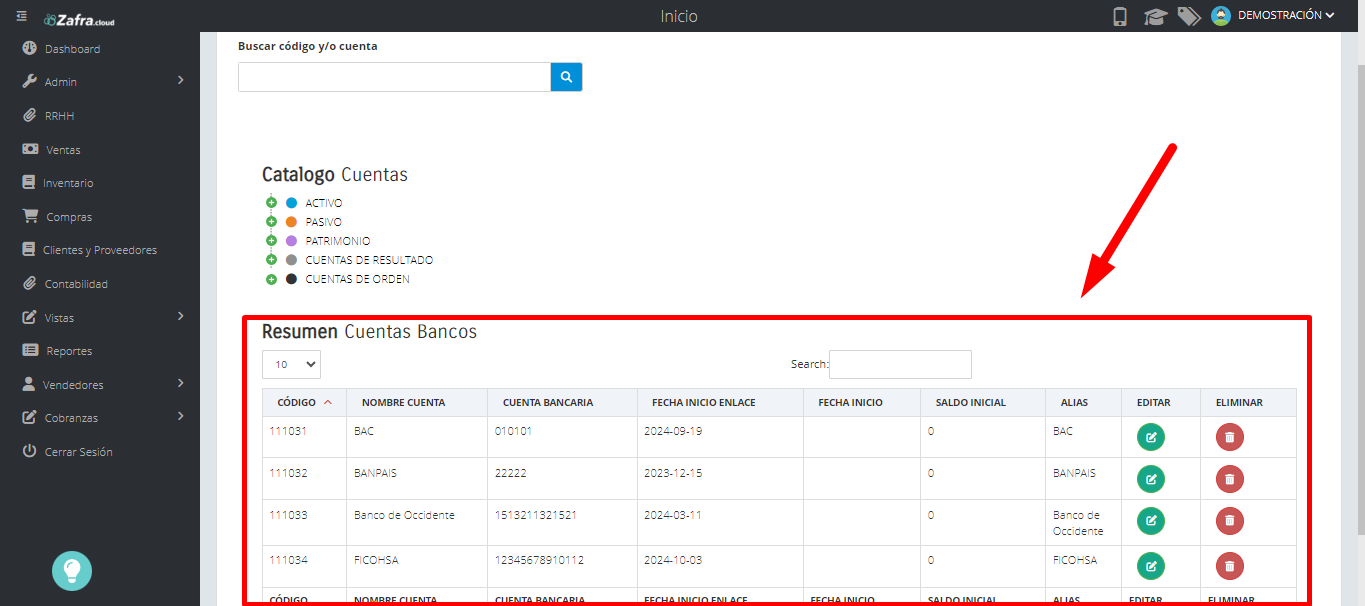Select the PATRIMONIO tree label
The height and width of the screenshot is (606, 1365).
(x=338, y=241)
